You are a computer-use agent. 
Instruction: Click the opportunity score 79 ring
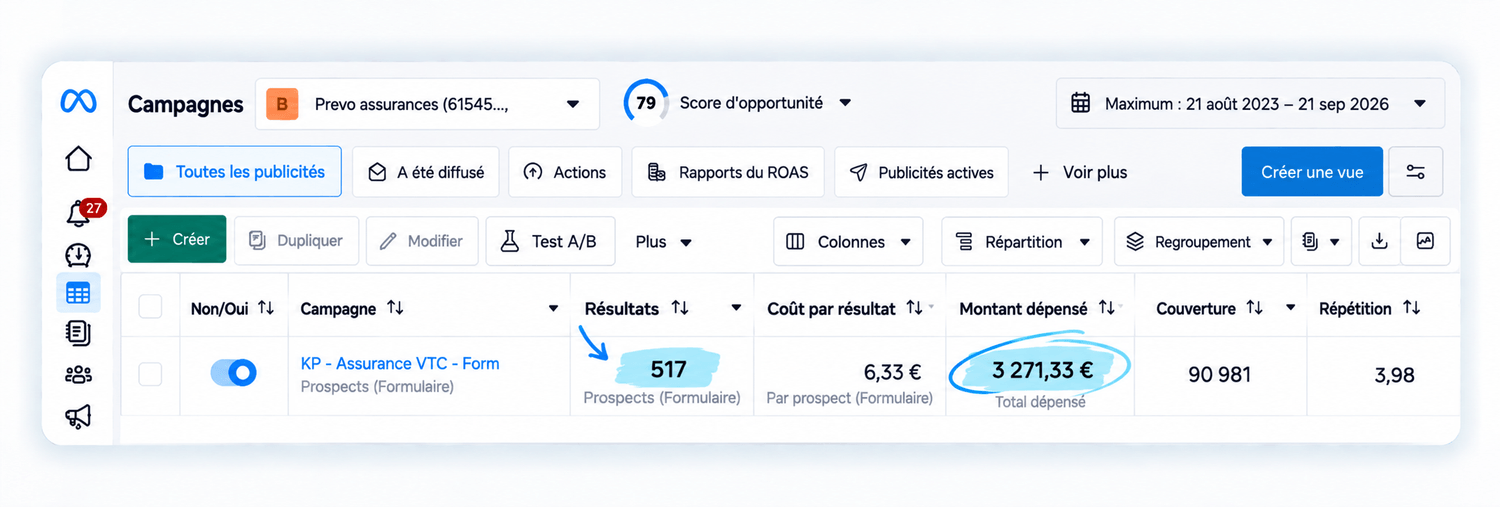[x=646, y=103]
